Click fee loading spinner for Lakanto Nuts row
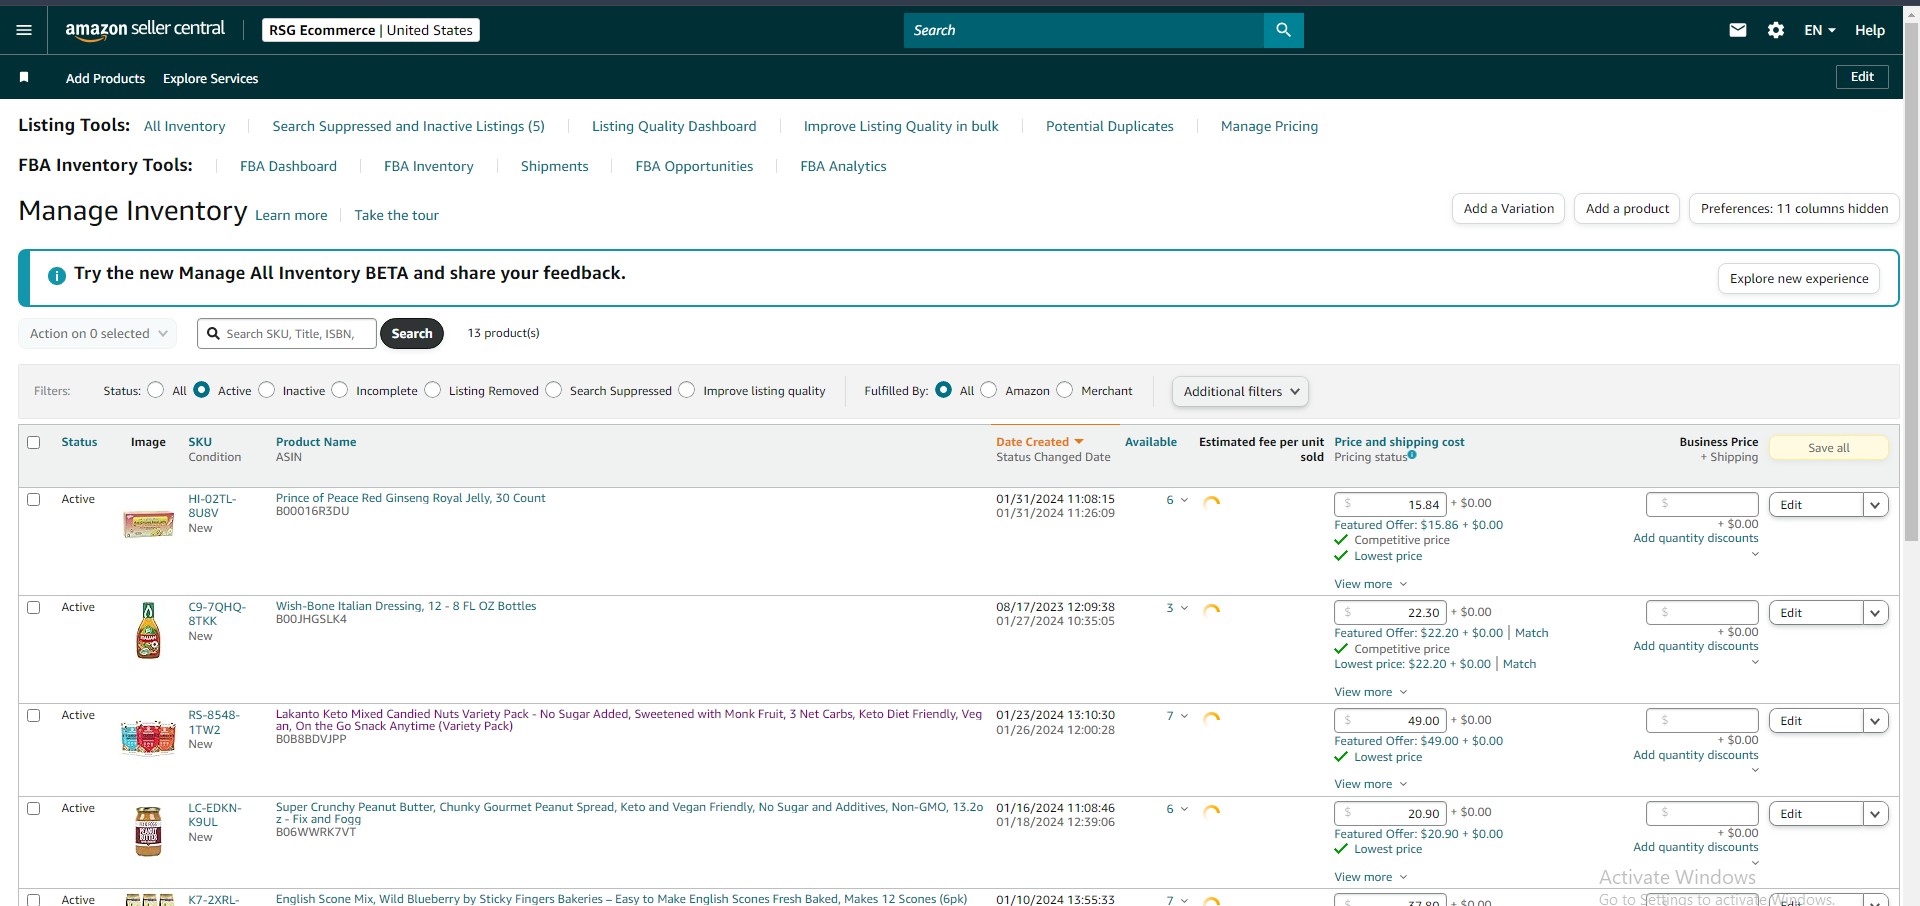 coord(1212,718)
